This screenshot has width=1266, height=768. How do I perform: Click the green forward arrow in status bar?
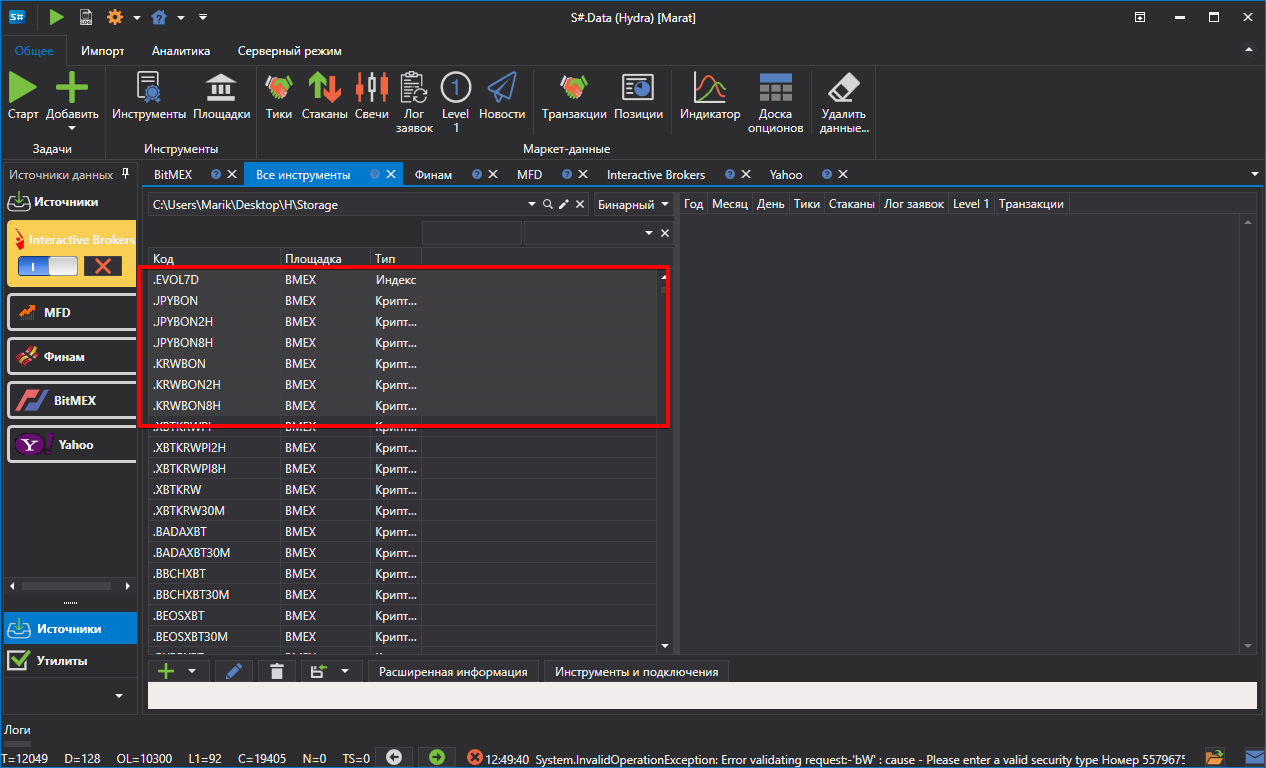tap(436, 757)
